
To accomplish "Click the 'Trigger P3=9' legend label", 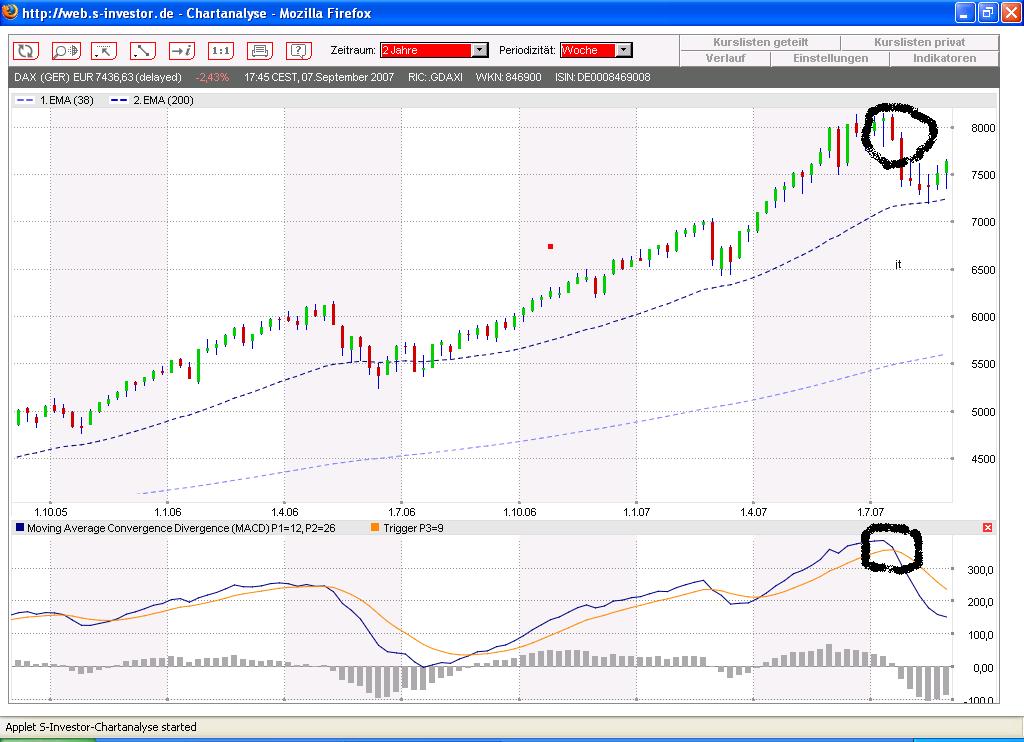I will click(x=413, y=528).
